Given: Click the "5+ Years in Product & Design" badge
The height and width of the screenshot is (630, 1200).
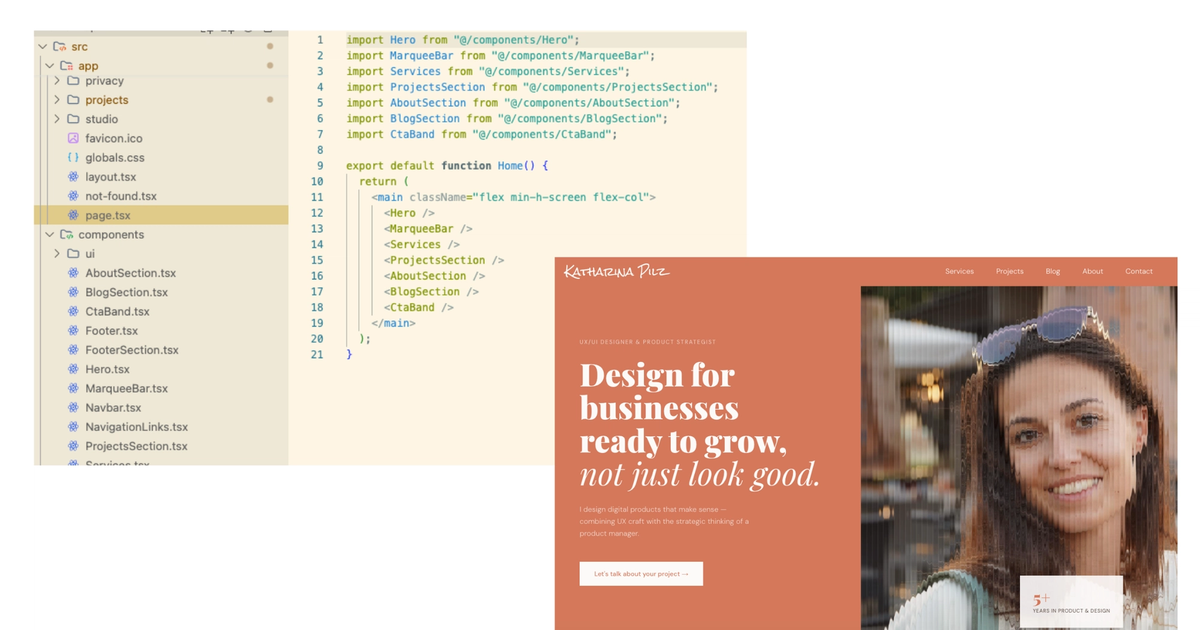Looking at the screenshot, I should pos(1071,602).
